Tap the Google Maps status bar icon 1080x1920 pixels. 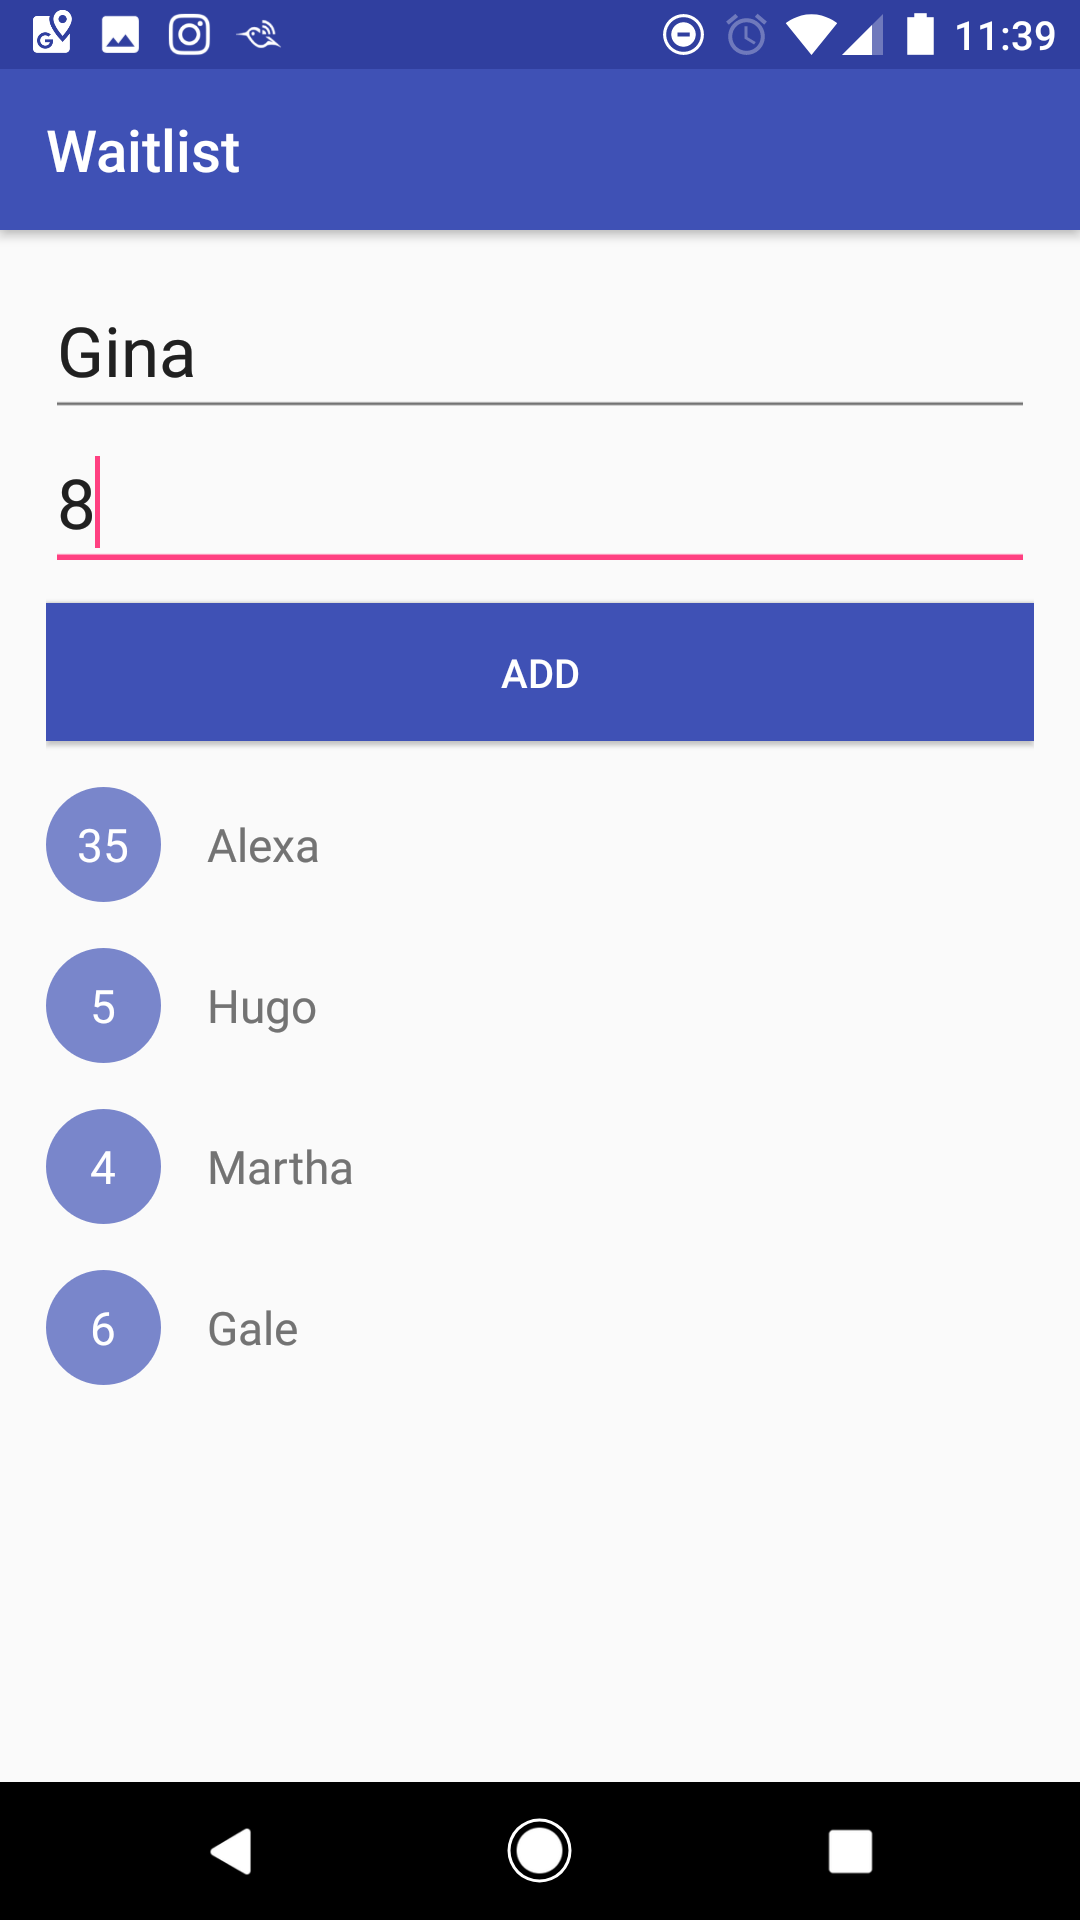pyautogui.click(x=52, y=35)
